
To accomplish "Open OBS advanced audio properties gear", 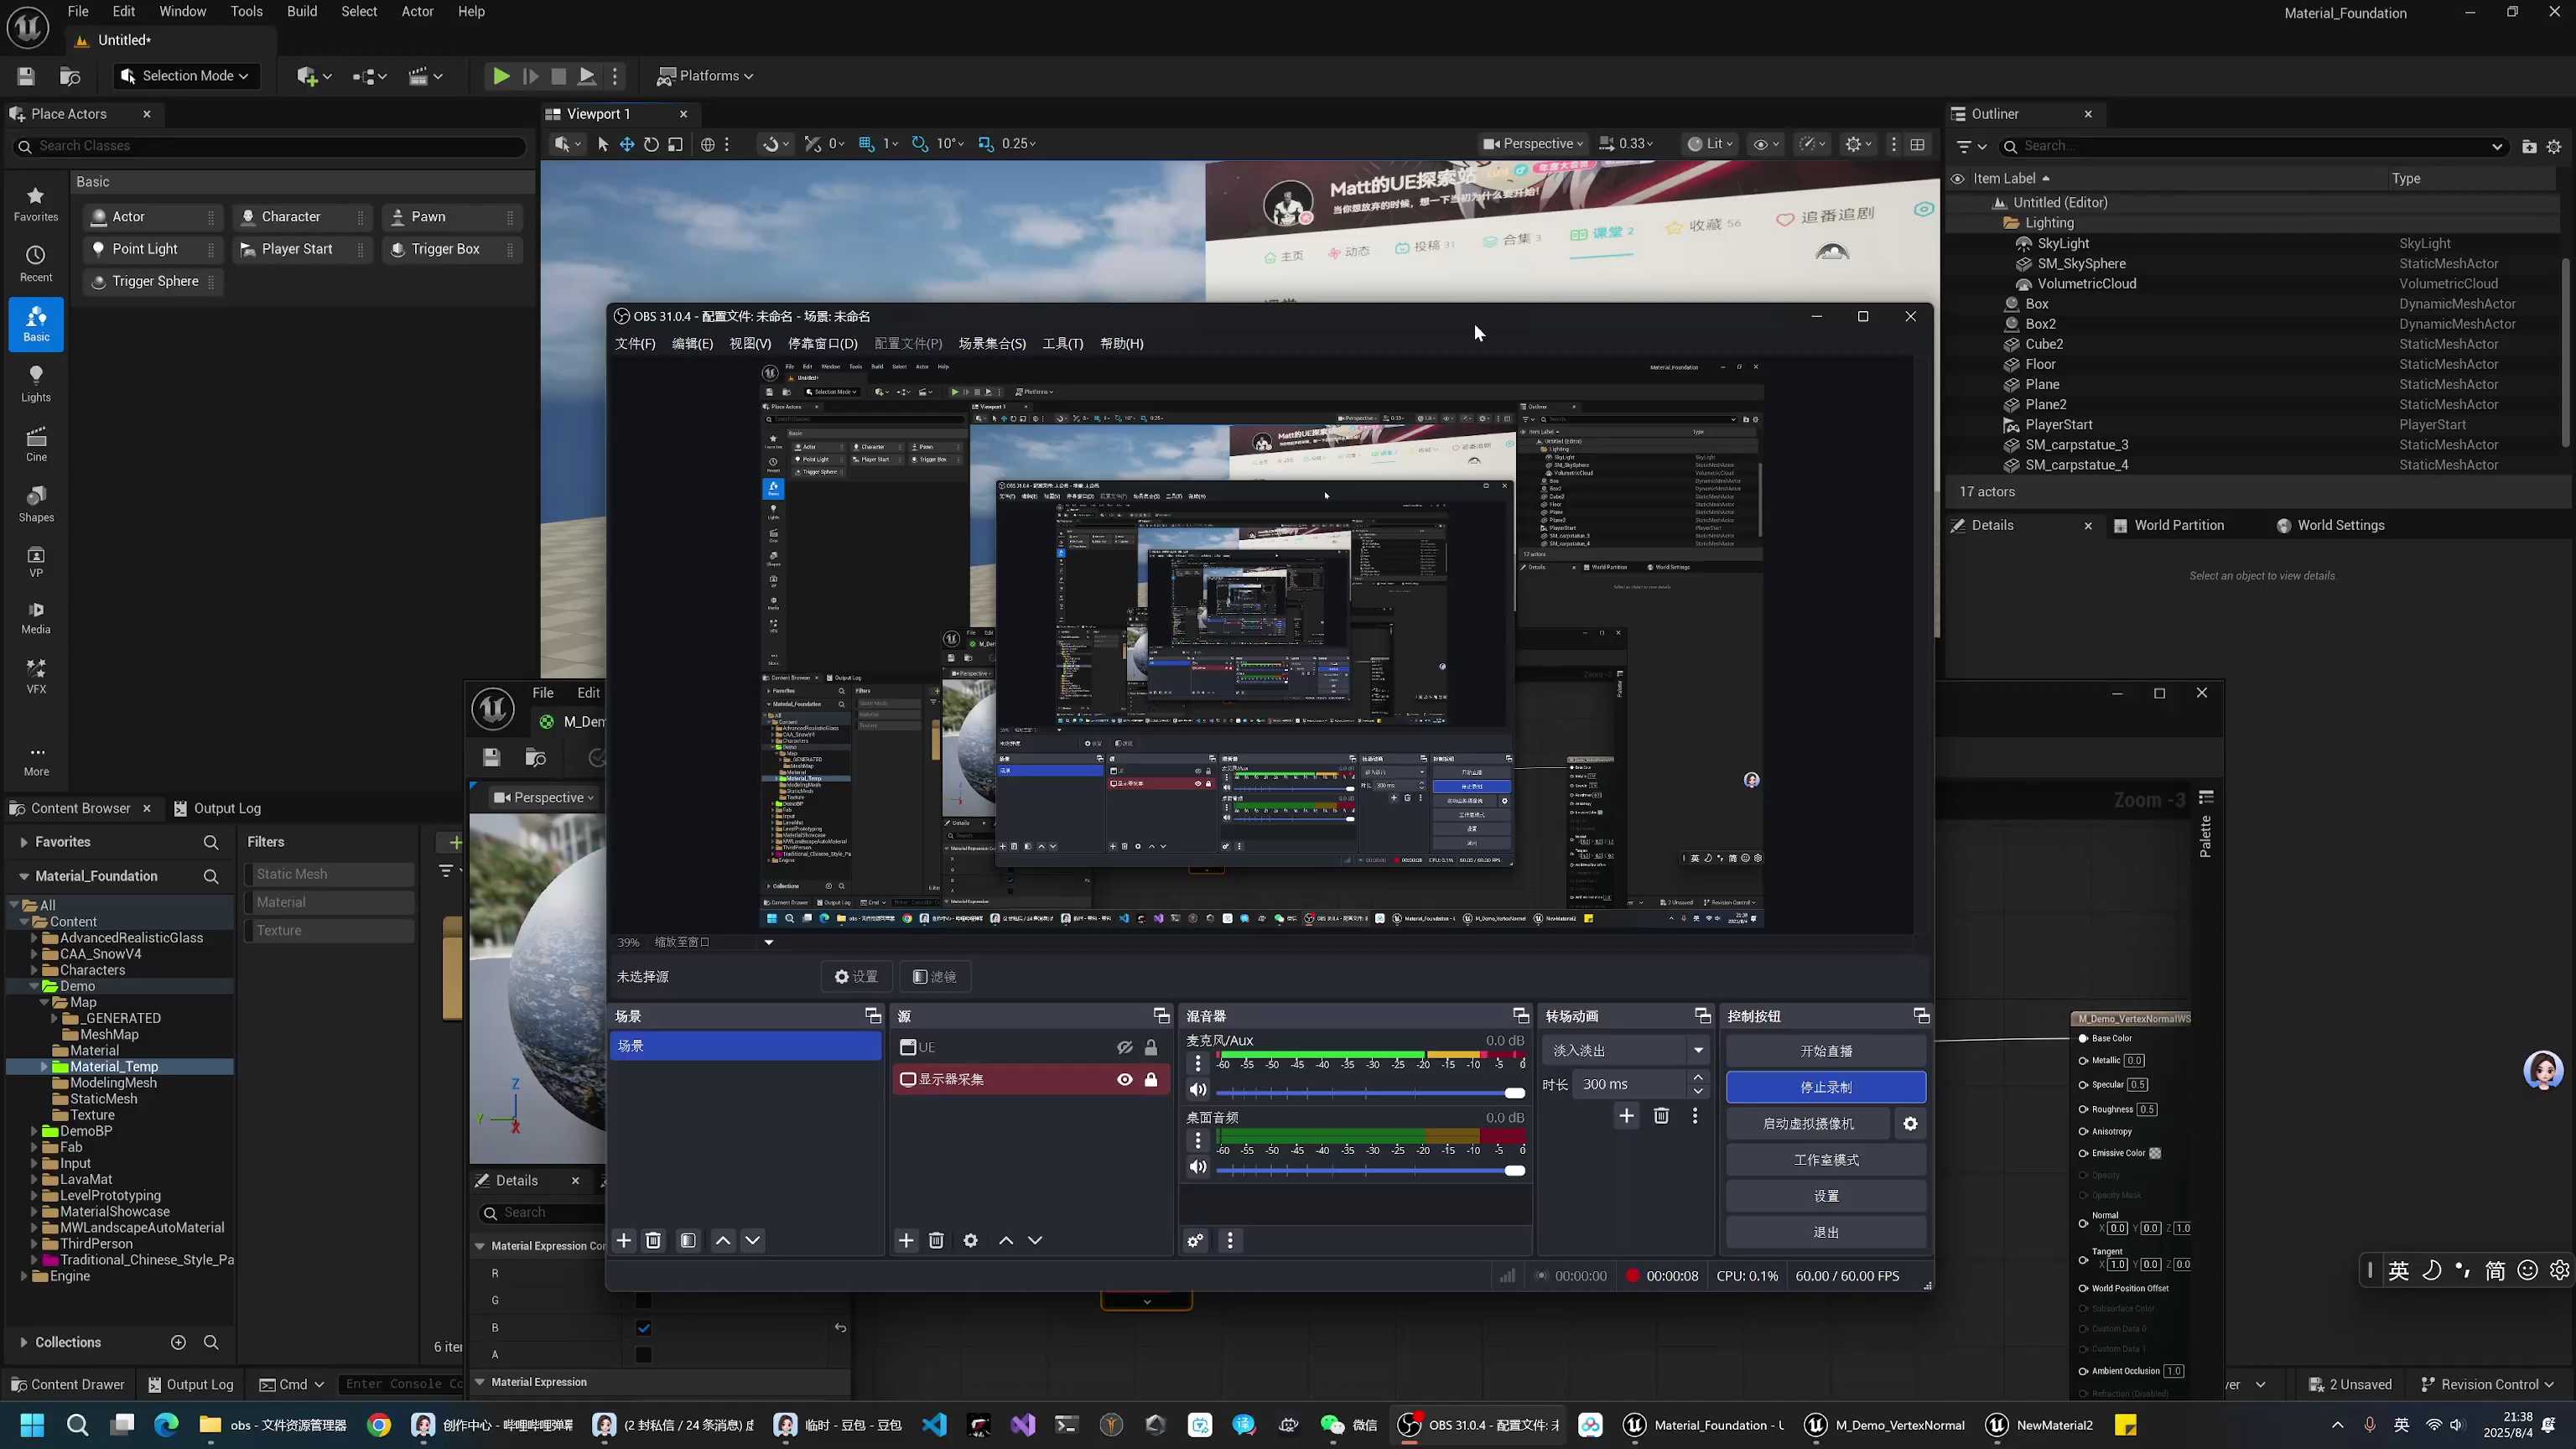I will point(1195,1240).
